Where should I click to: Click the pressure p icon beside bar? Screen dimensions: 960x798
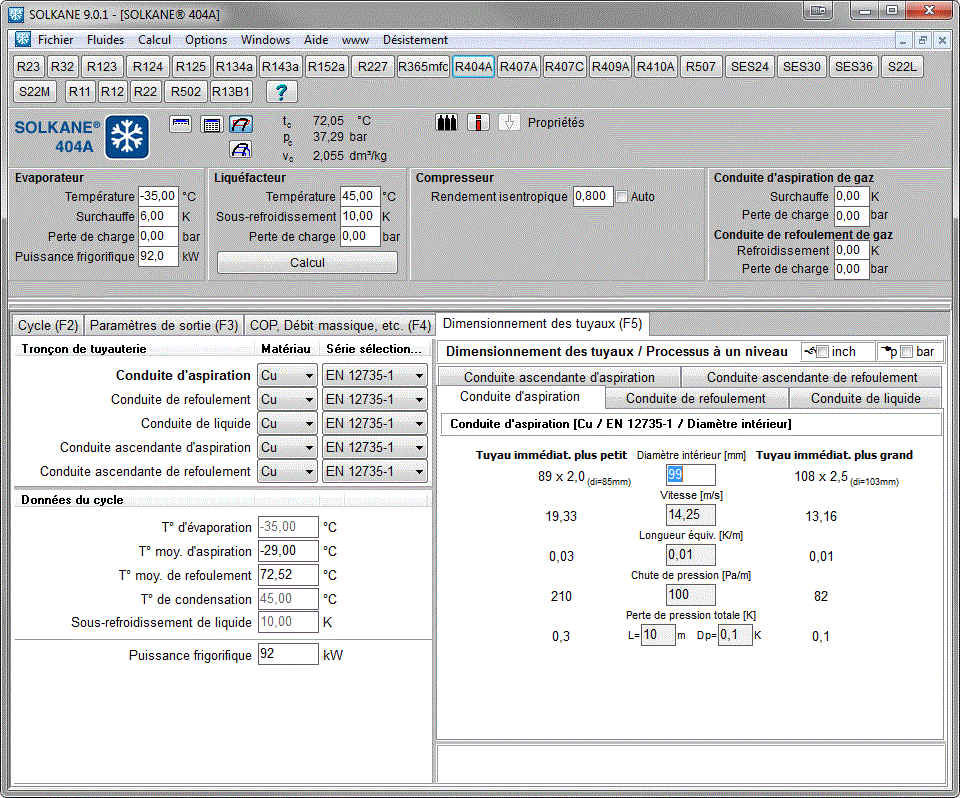click(888, 351)
